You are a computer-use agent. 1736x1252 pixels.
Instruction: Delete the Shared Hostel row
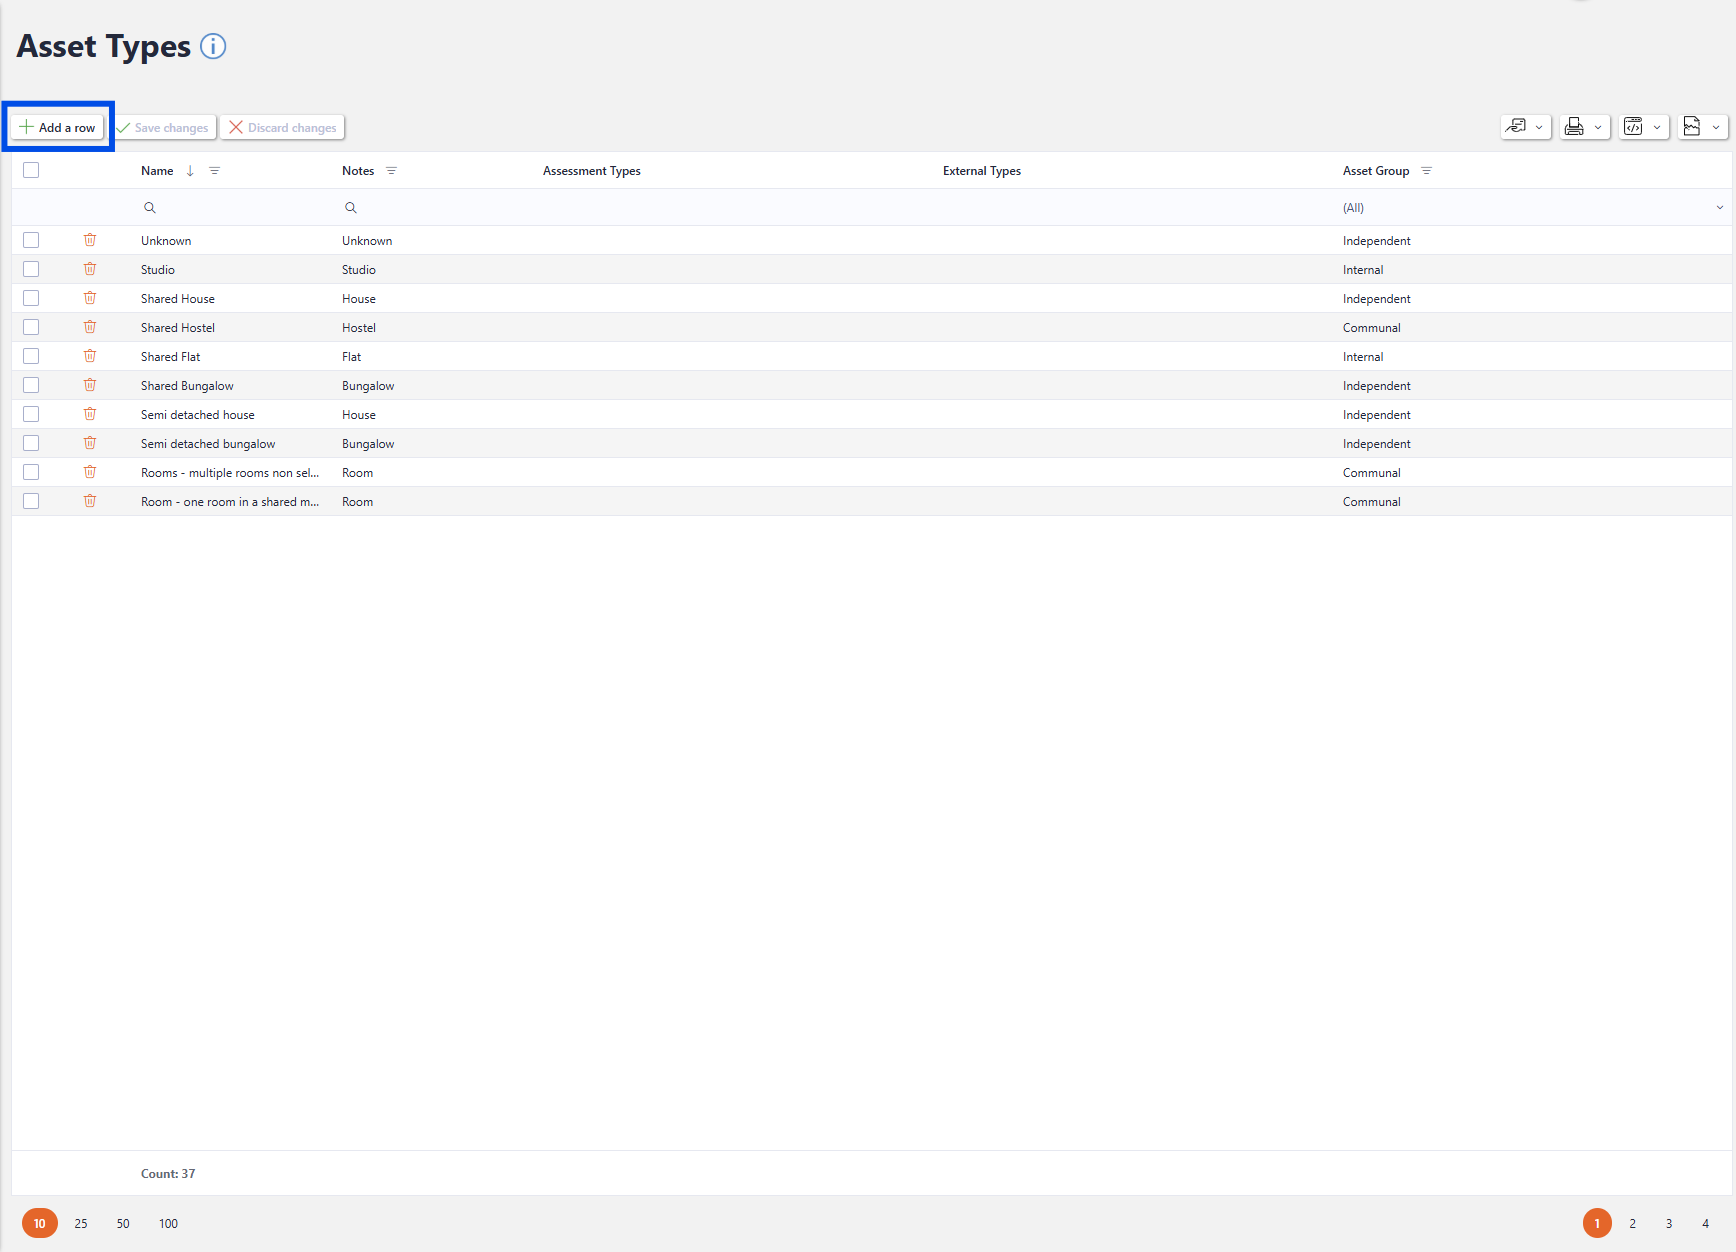(90, 327)
